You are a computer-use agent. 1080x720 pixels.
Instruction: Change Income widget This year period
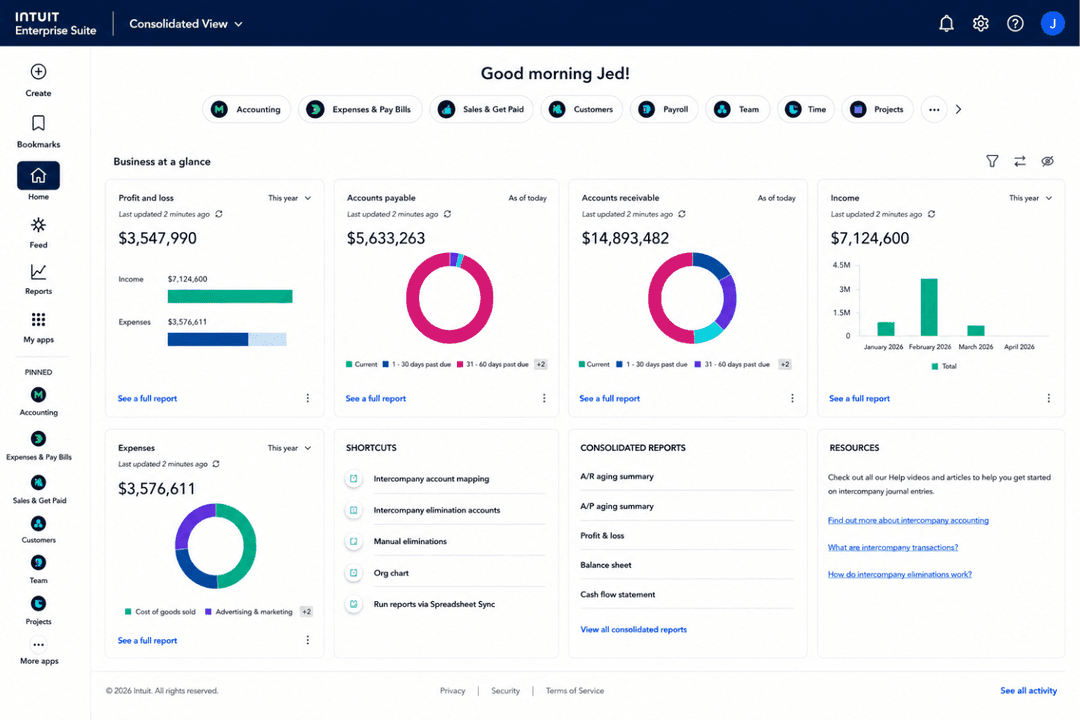point(1030,198)
